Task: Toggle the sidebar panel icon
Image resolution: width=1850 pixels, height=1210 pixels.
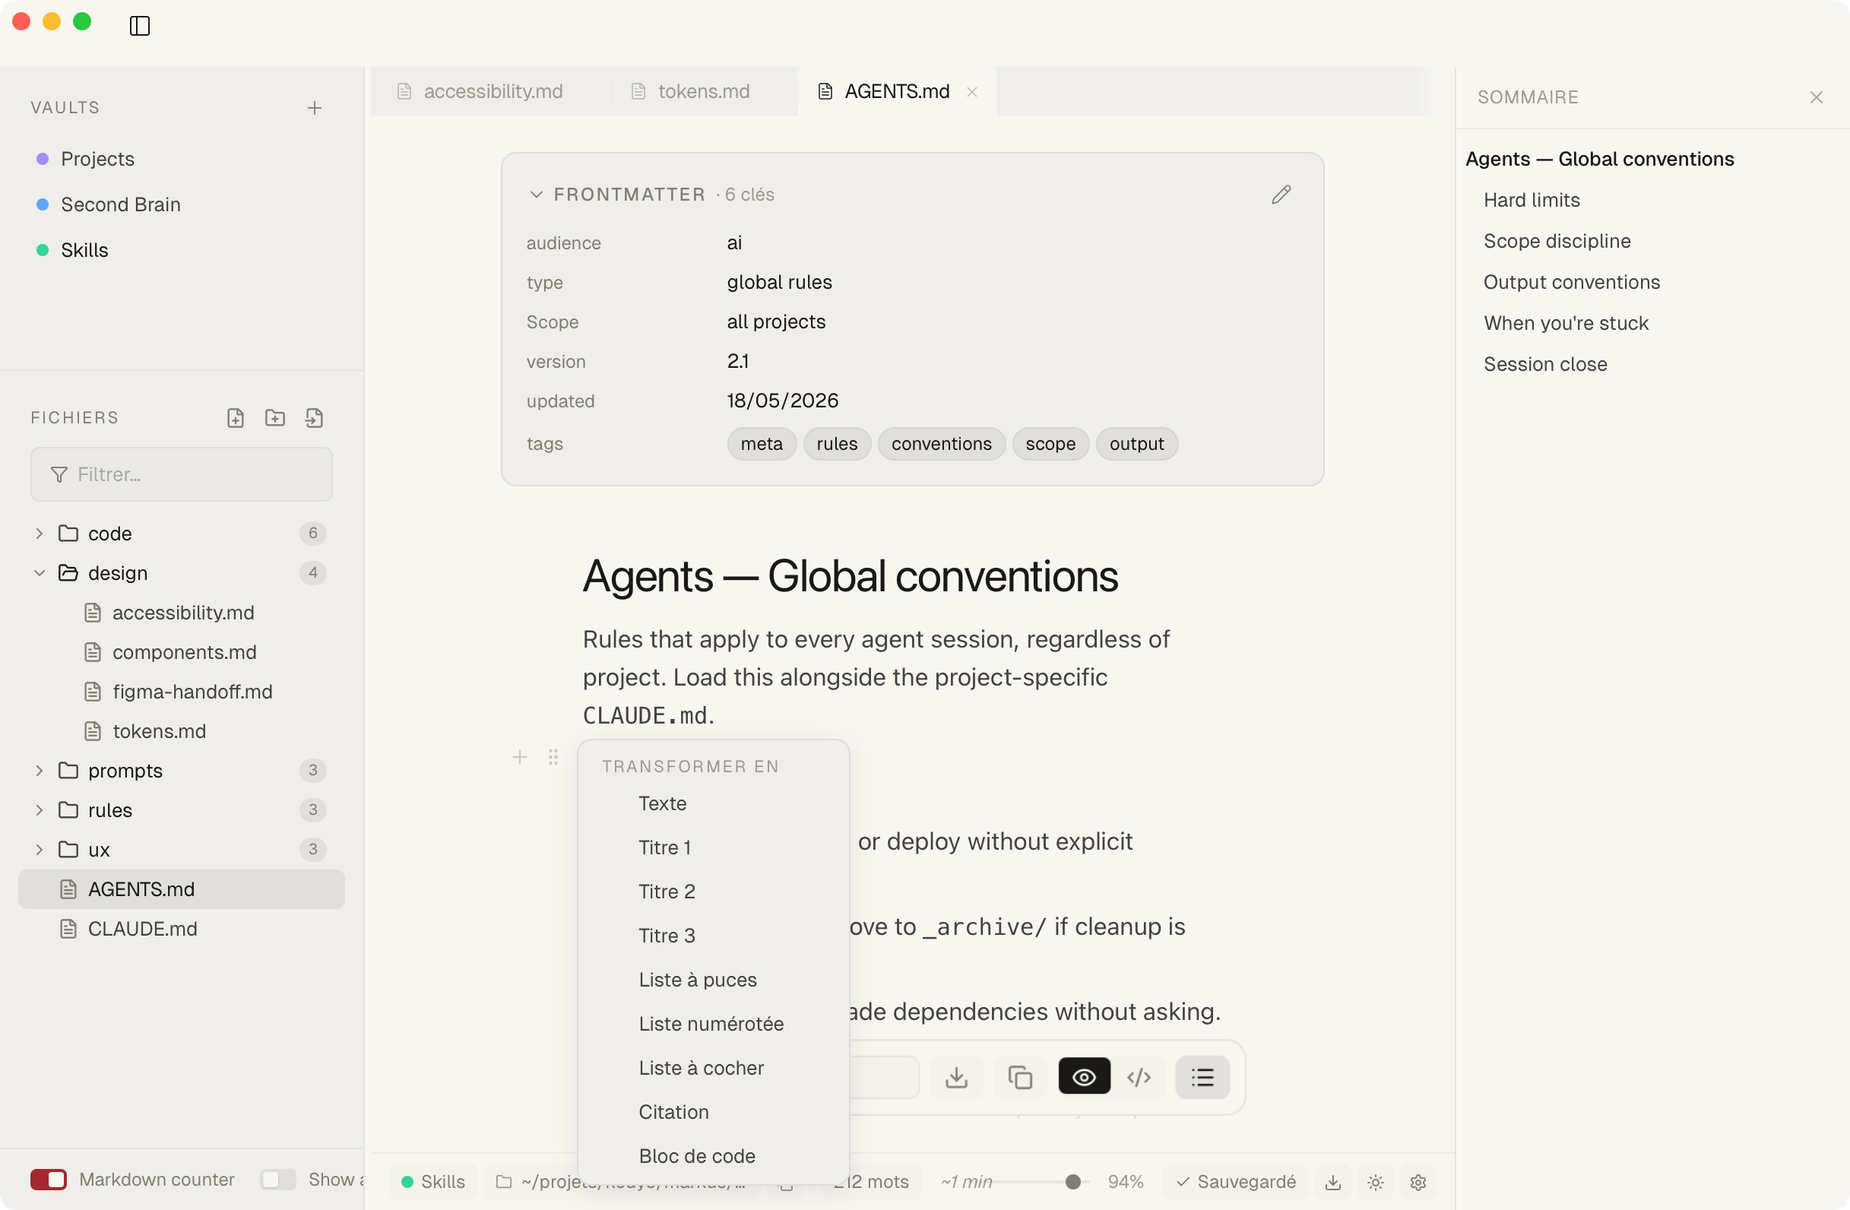Action: coord(140,25)
